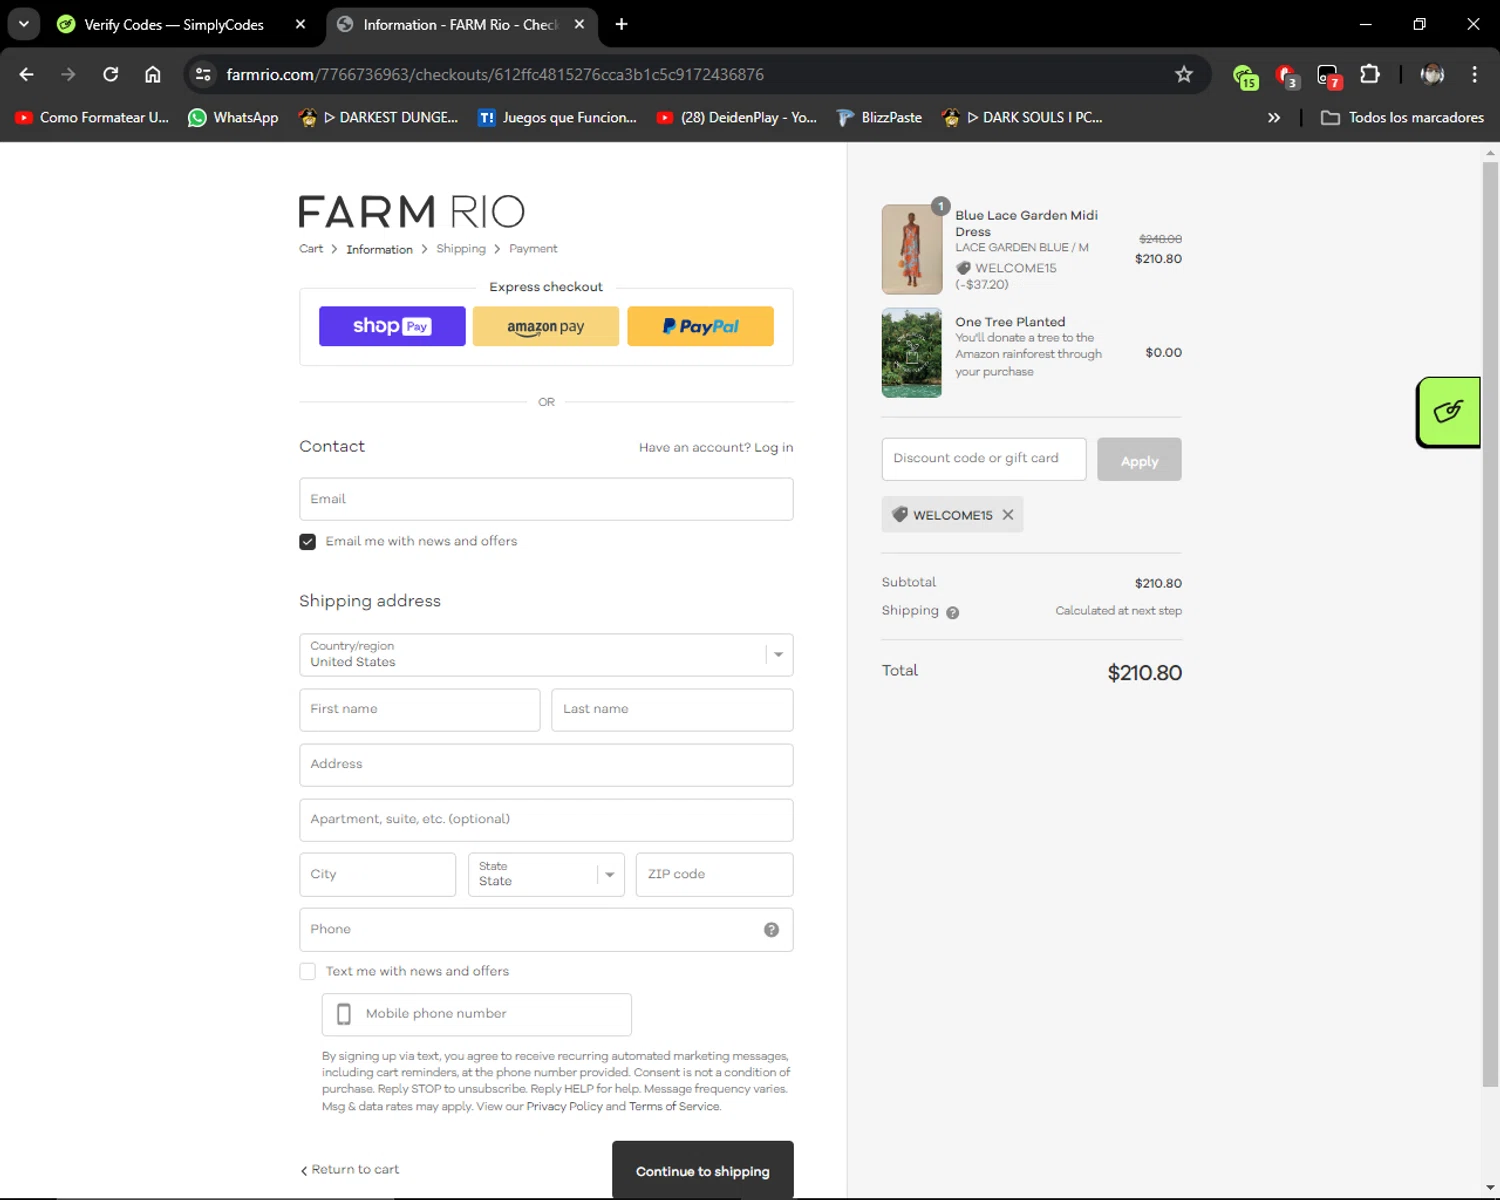Close the FARM Rio Information tab
The width and height of the screenshot is (1500, 1200).
[x=579, y=24]
